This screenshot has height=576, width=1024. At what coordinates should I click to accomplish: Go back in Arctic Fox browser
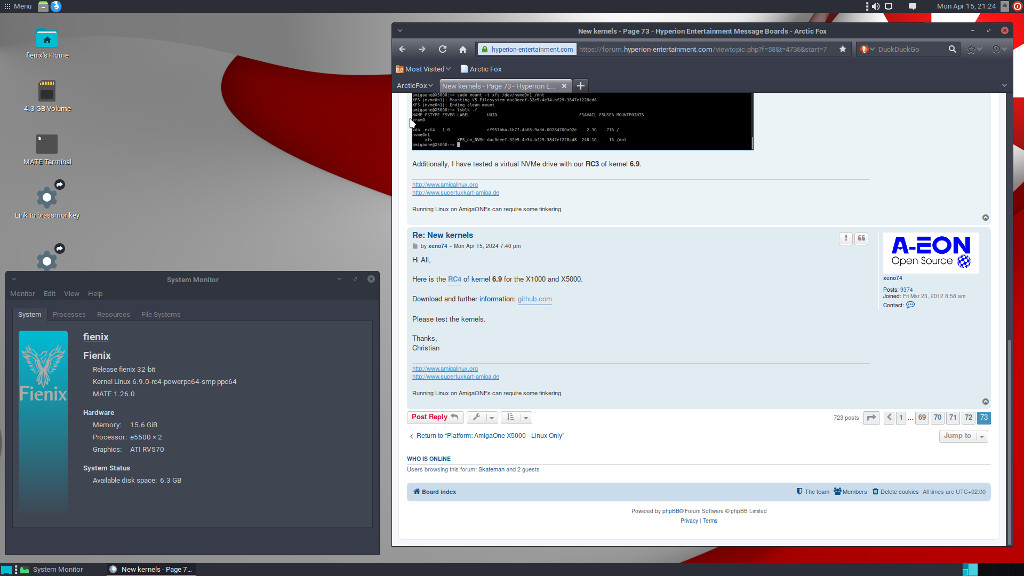402,49
